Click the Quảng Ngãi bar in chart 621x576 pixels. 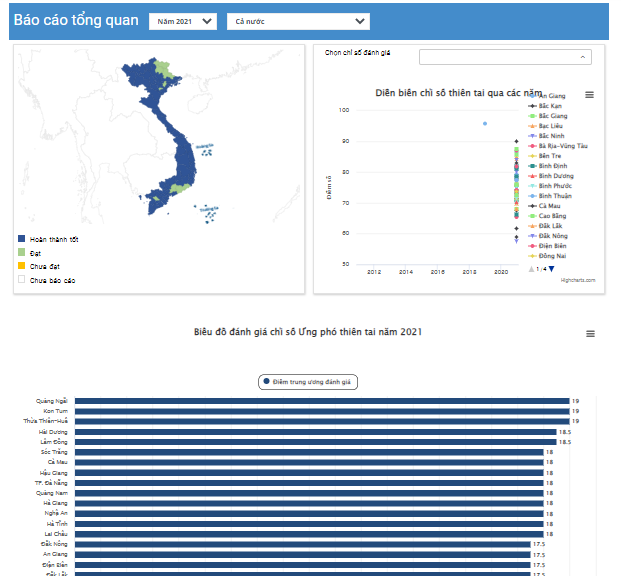pos(320,401)
